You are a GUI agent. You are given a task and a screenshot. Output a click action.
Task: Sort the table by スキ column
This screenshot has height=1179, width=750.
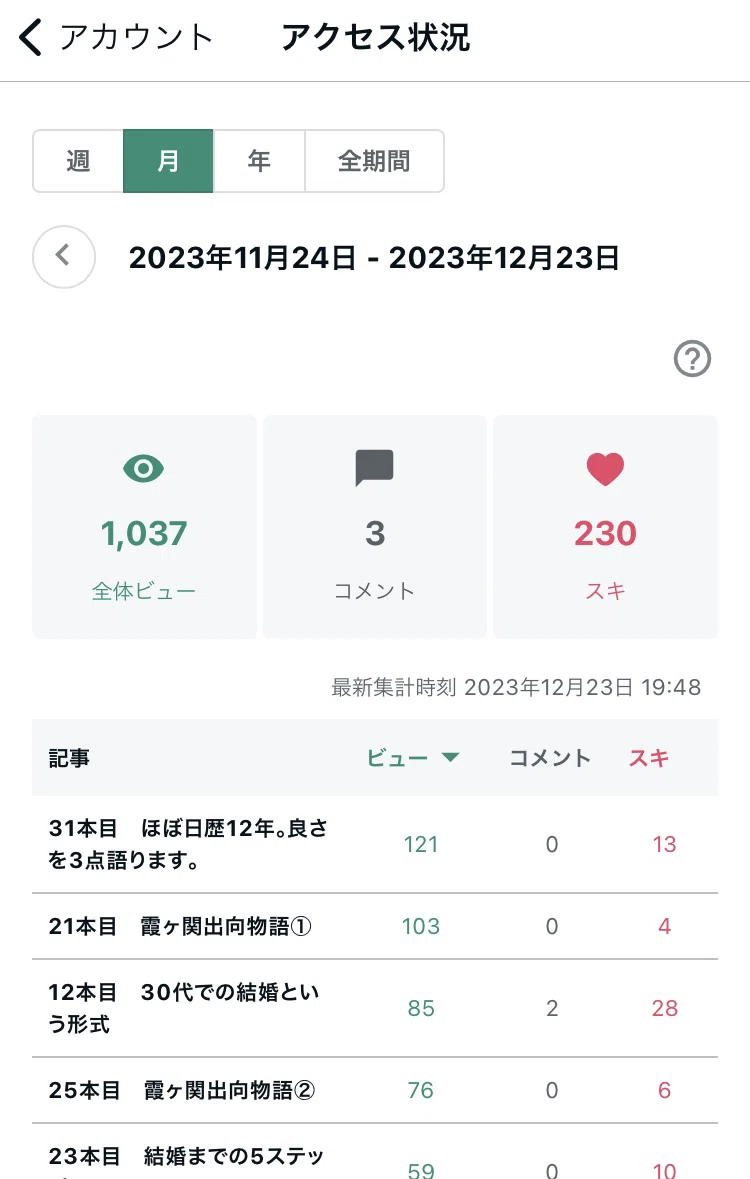[648, 758]
